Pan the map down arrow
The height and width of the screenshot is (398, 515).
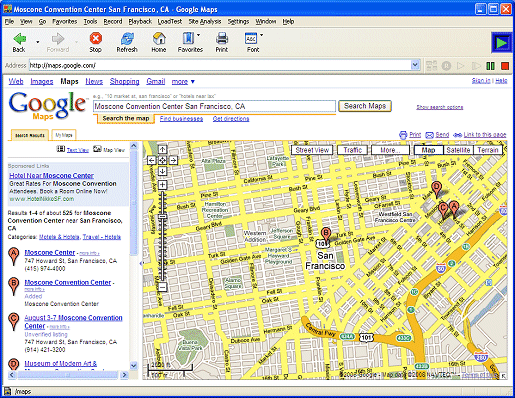(x=162, y=171)
